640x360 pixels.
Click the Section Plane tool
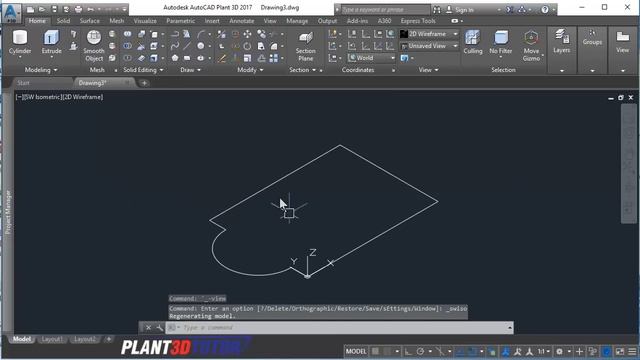click(x=305, y=46)
